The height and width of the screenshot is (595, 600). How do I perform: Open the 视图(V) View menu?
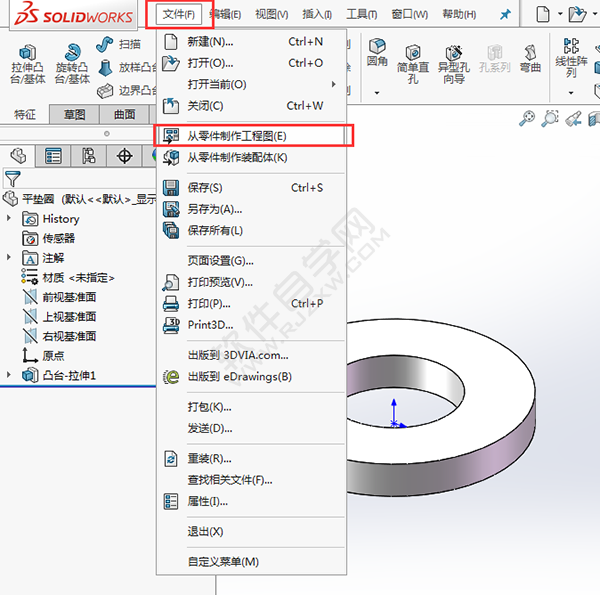click(272, 15)
